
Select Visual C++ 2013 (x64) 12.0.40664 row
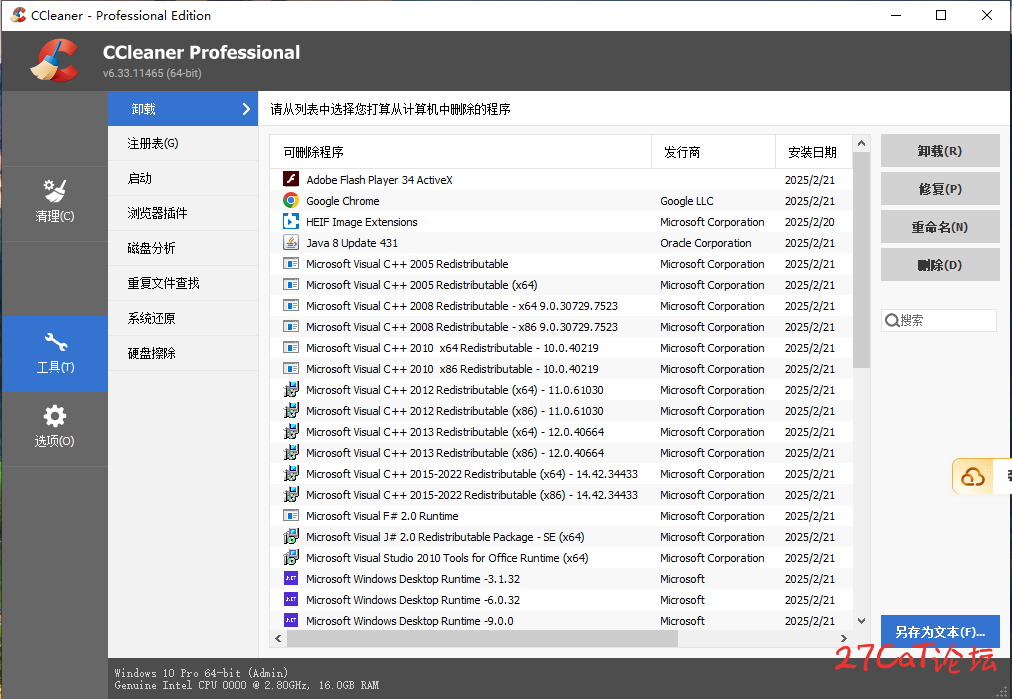[x=561, y=432]
